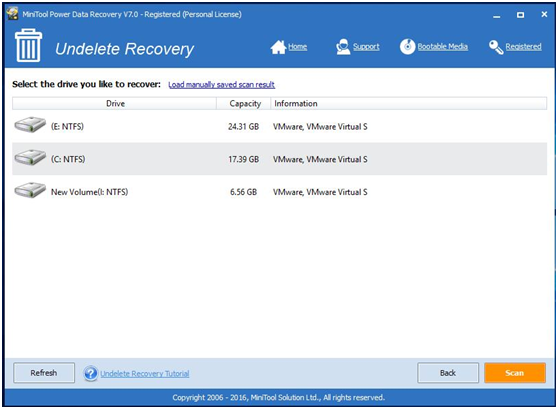Sort by the Drive column header
Image resolution: width=558 pixels, height=409 pixels.
pos(115,104)
